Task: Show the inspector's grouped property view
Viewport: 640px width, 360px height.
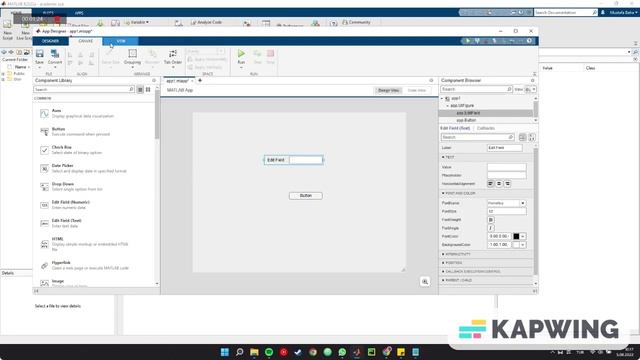Action: pyautogui.click(x=522, y=138)
